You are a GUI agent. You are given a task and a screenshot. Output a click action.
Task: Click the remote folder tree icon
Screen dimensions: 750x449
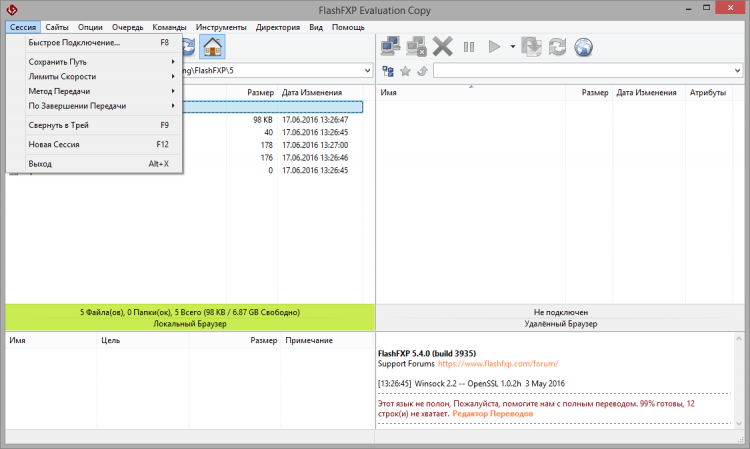pos(388,71)
